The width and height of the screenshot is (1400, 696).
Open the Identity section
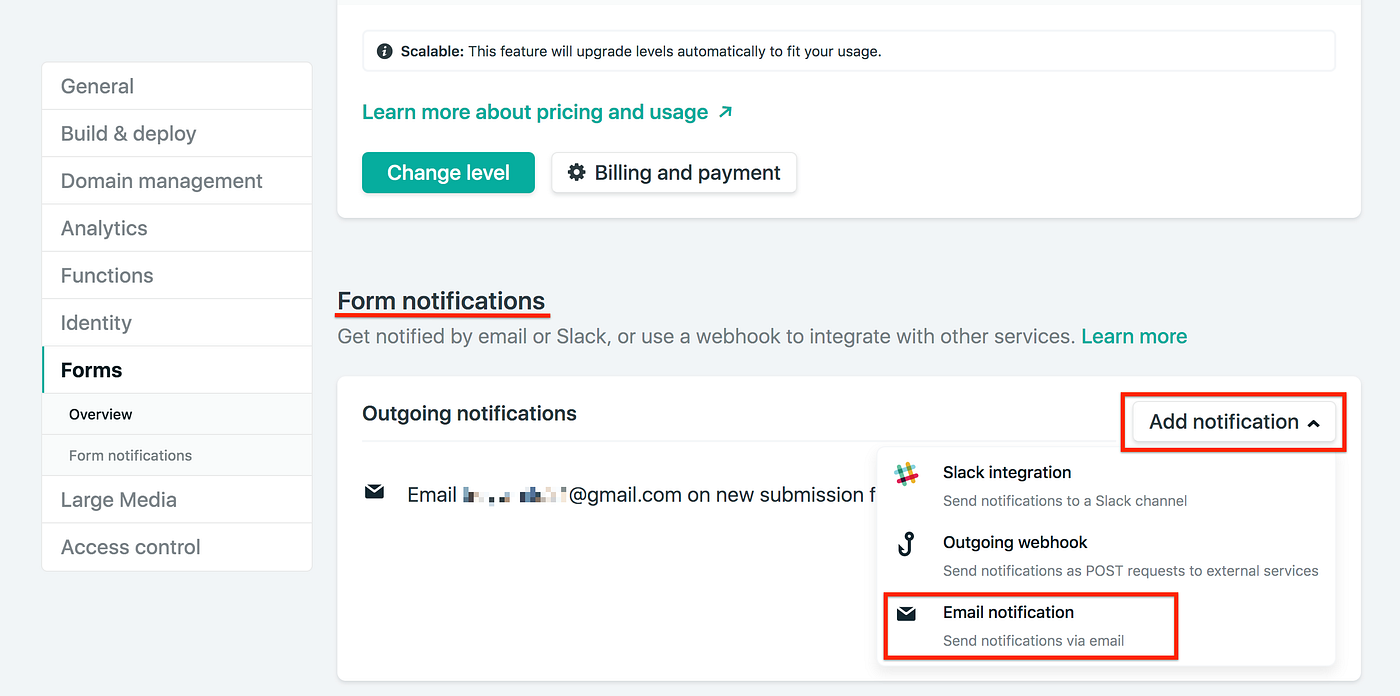[x=96, y=322]
